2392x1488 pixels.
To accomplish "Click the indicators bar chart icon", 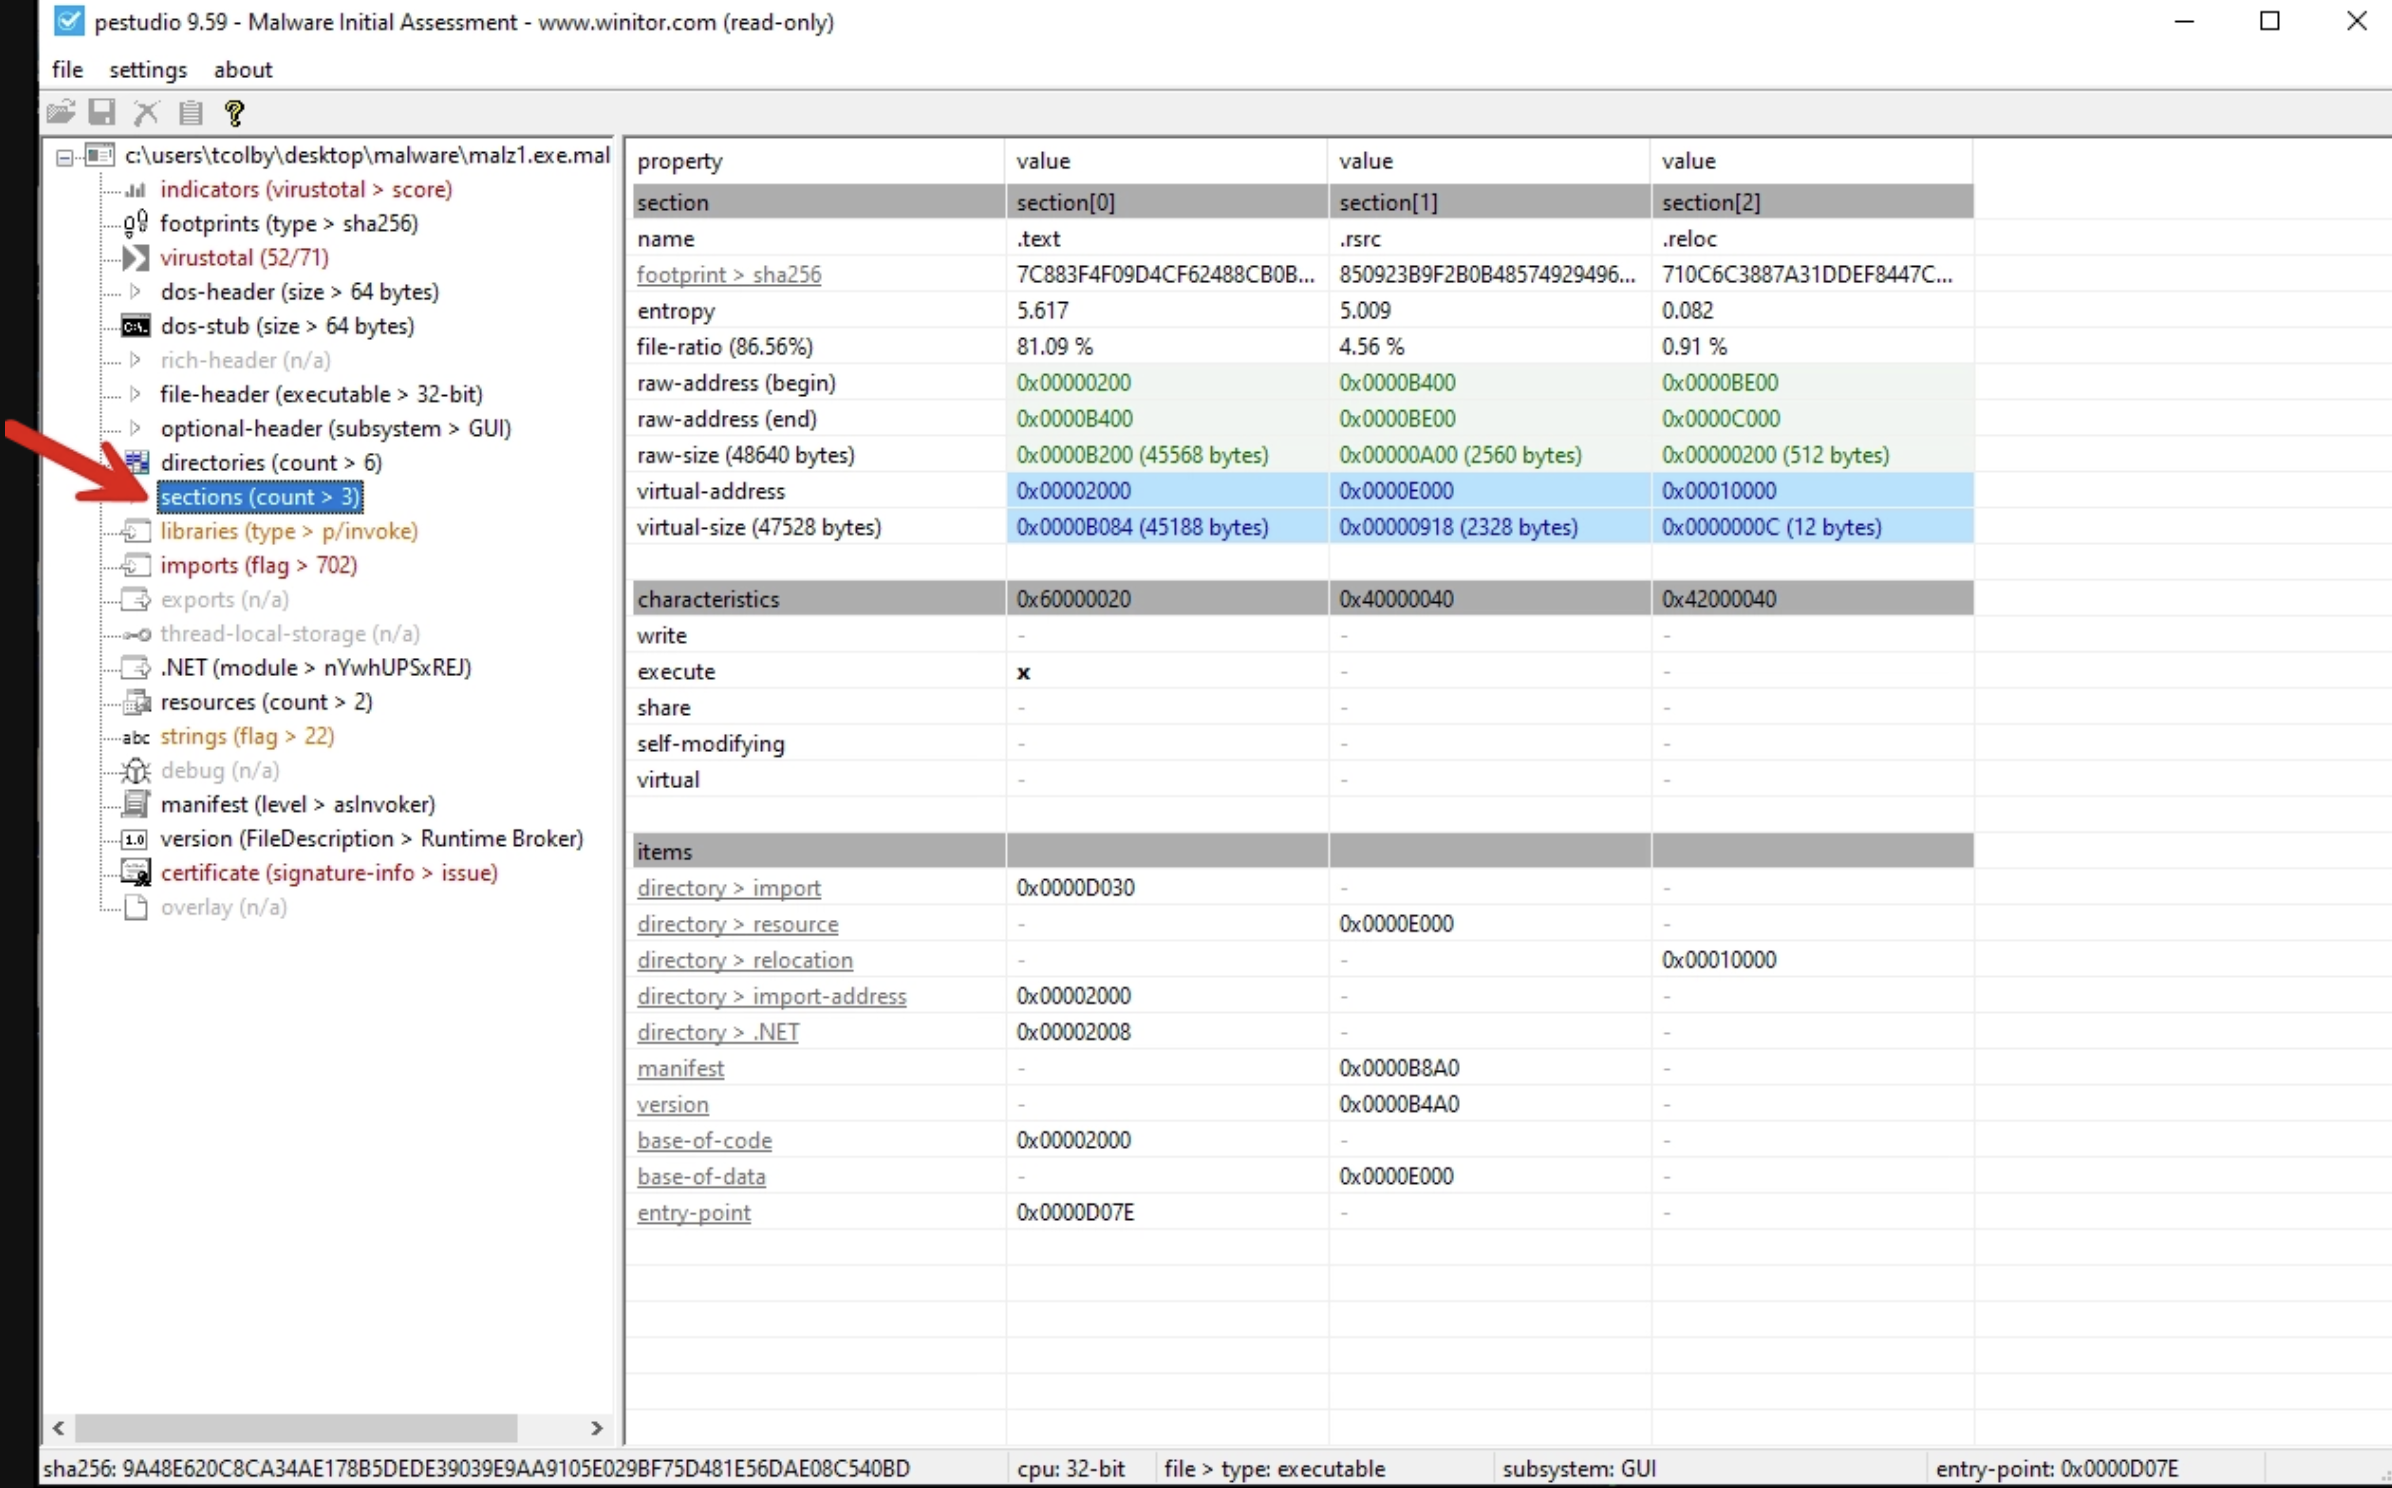I will (135, 189).
